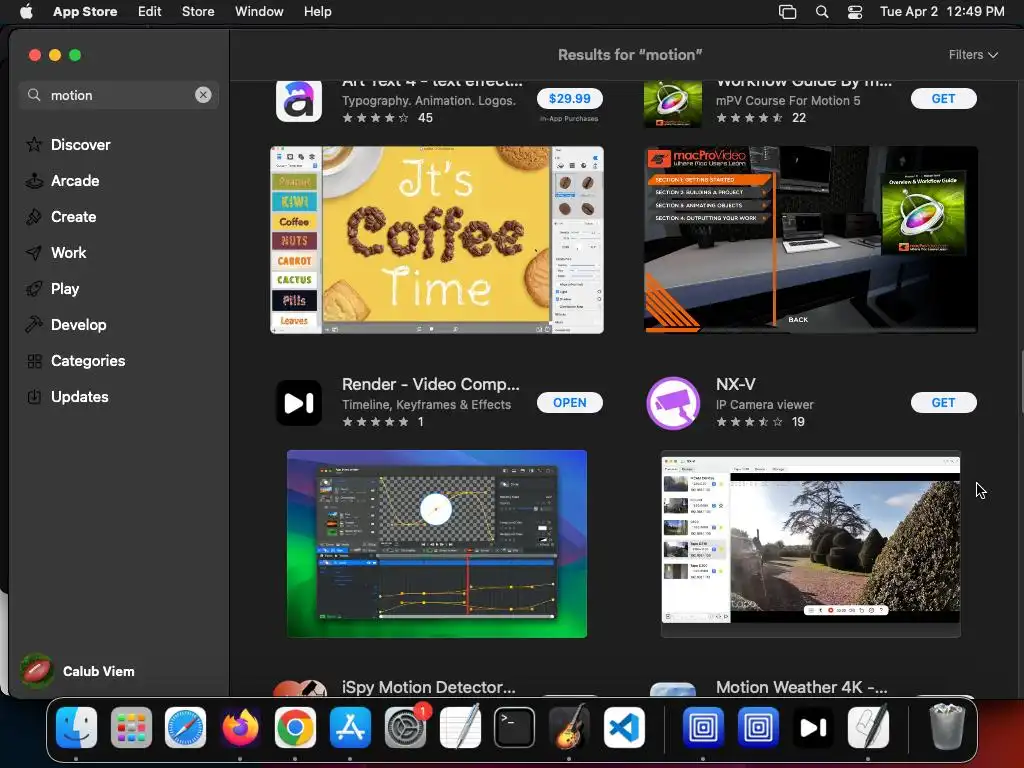Expand the Filters dropdown
This screenshot has height=768, width=1024.
coord(973,55)
